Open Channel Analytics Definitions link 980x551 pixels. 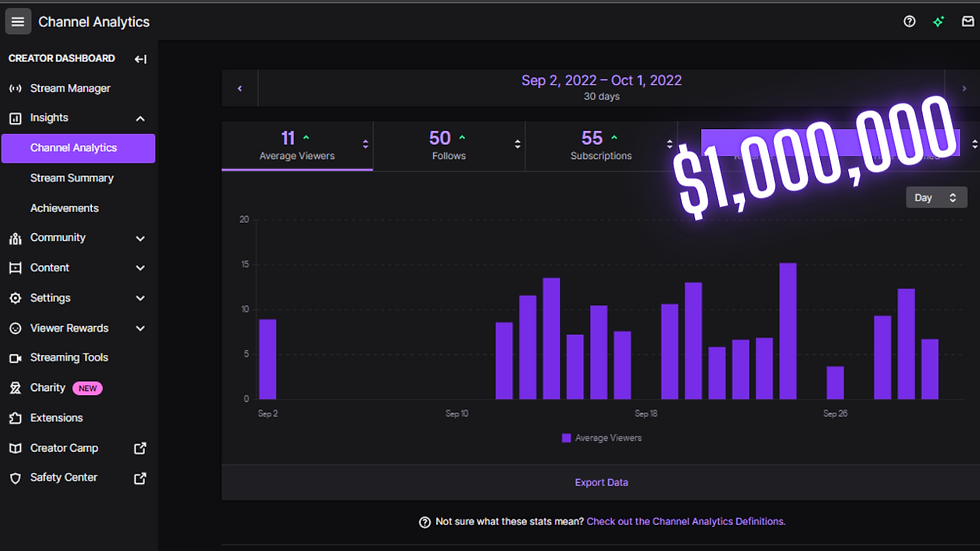pyautogui.click(x=686, y=522)
